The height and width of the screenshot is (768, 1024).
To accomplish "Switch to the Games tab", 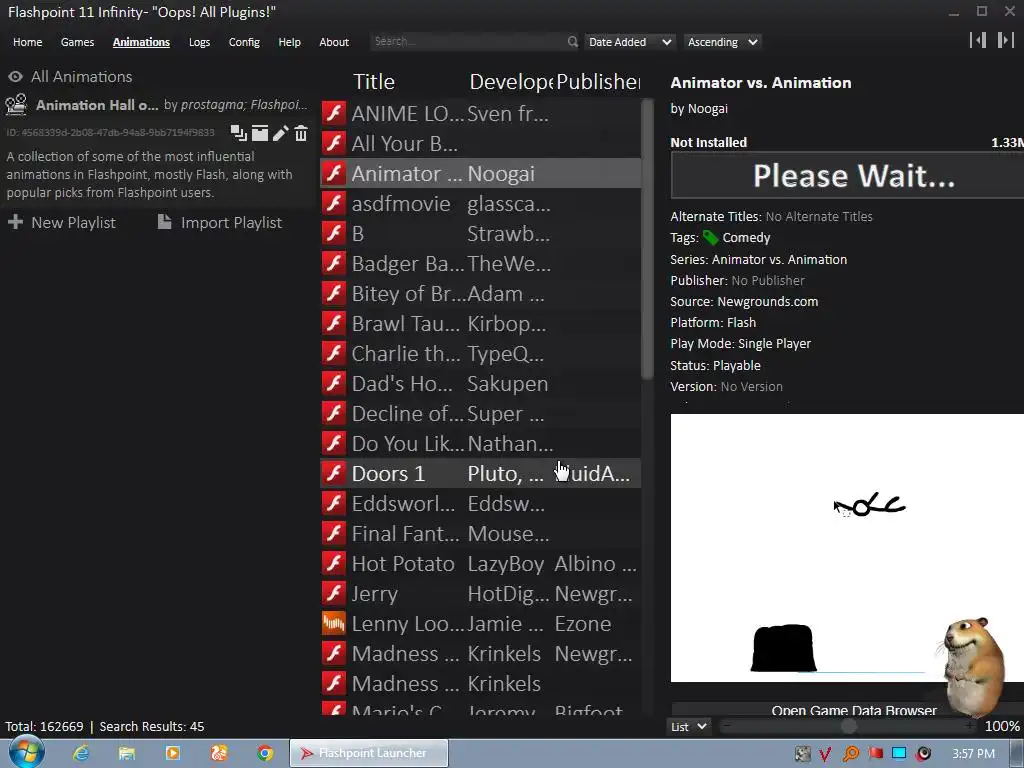I will [77, 42].
